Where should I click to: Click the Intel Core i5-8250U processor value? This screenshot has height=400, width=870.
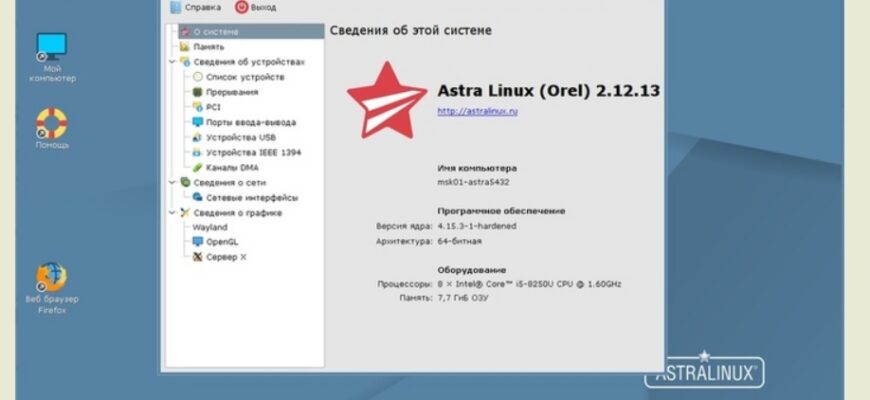529,283
